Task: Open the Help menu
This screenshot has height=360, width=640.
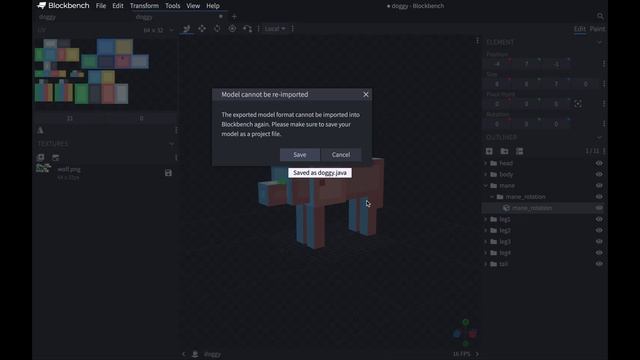Action: [x=213, y=6]
